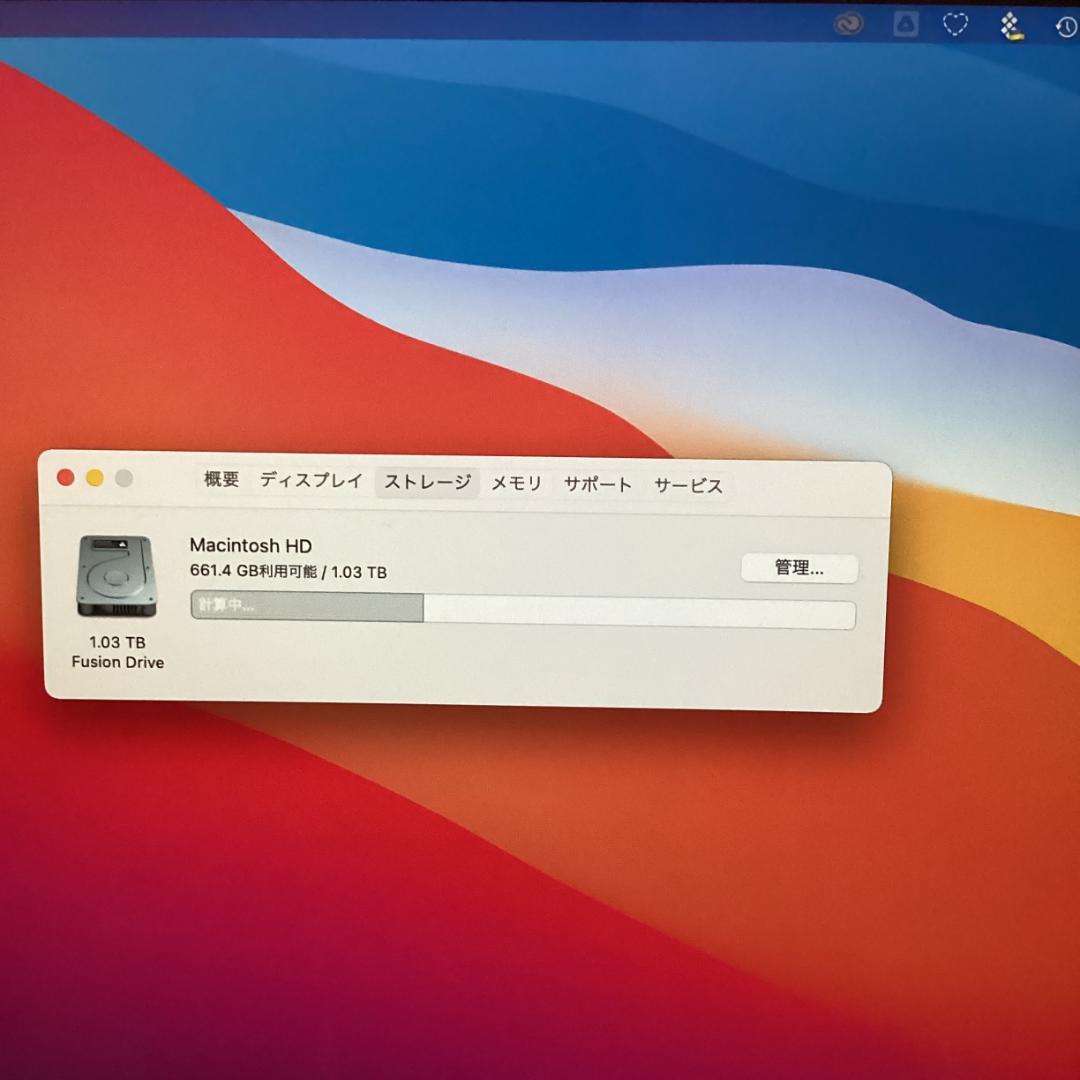Image resolution: width=1080 pixels, height=1080 pixels.
Task: Open the サポート tab
Action: (597, 483)
